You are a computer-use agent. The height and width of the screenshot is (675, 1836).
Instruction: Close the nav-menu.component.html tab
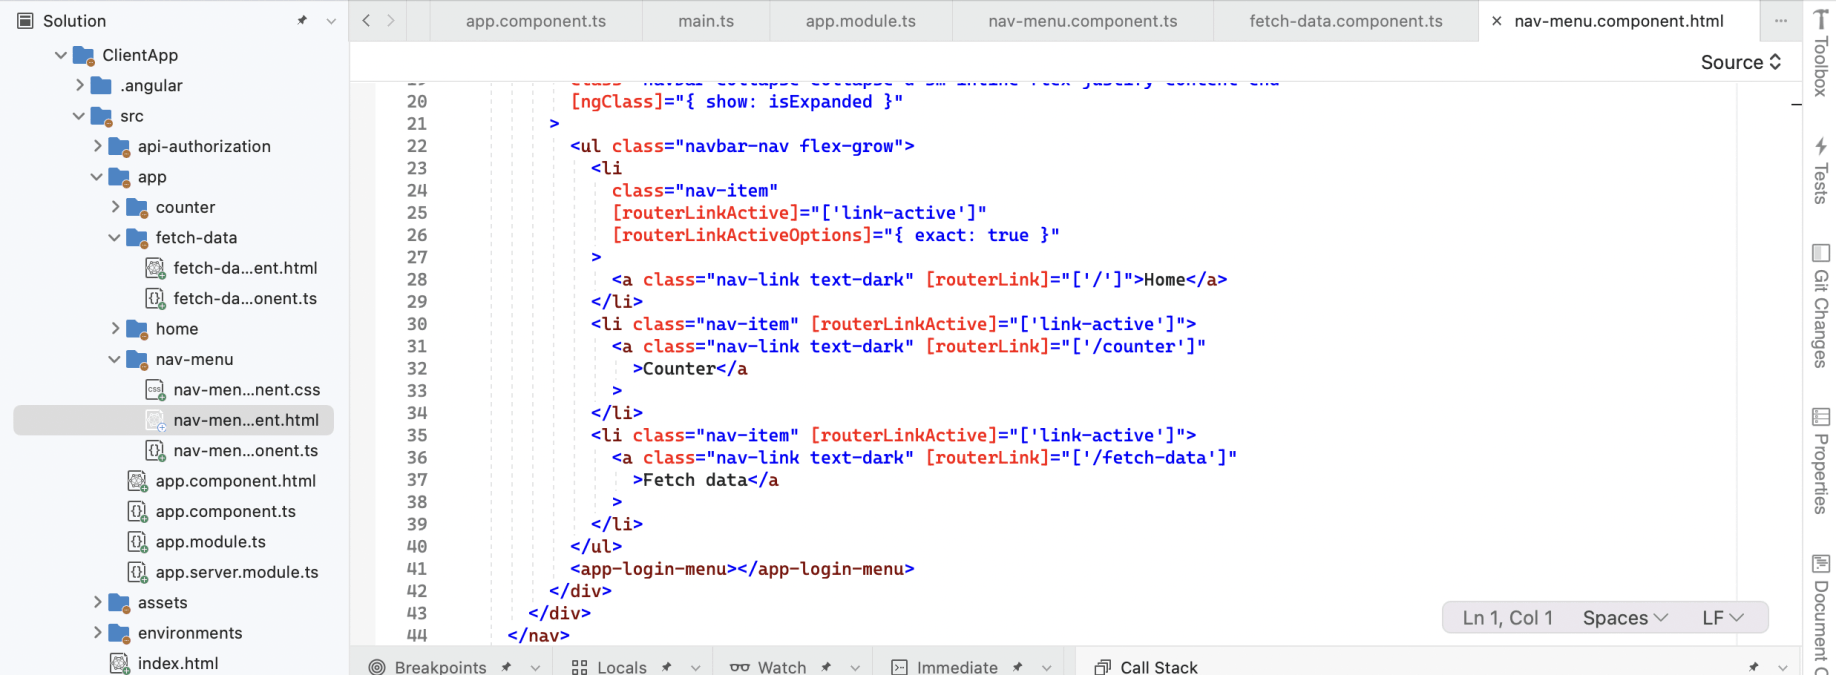coord(1496,21)
